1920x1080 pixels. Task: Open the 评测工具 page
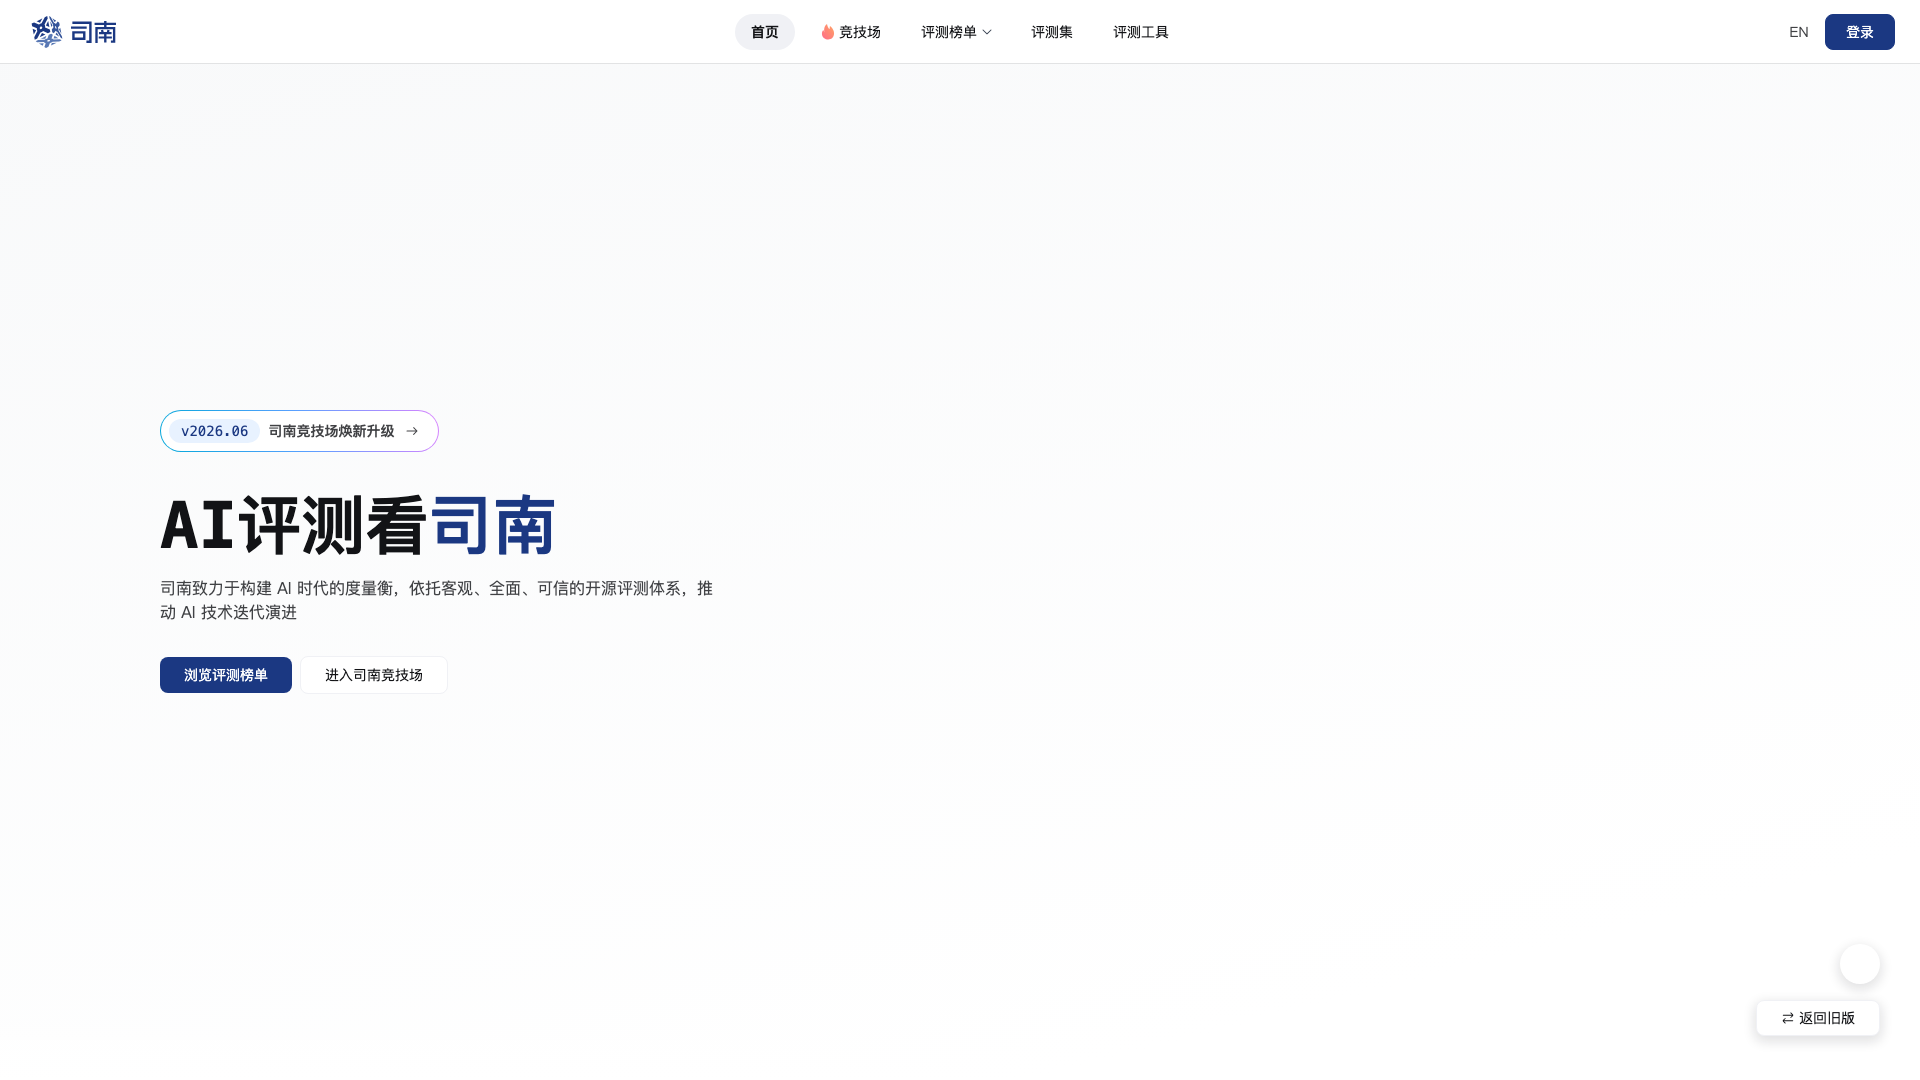1141,32
